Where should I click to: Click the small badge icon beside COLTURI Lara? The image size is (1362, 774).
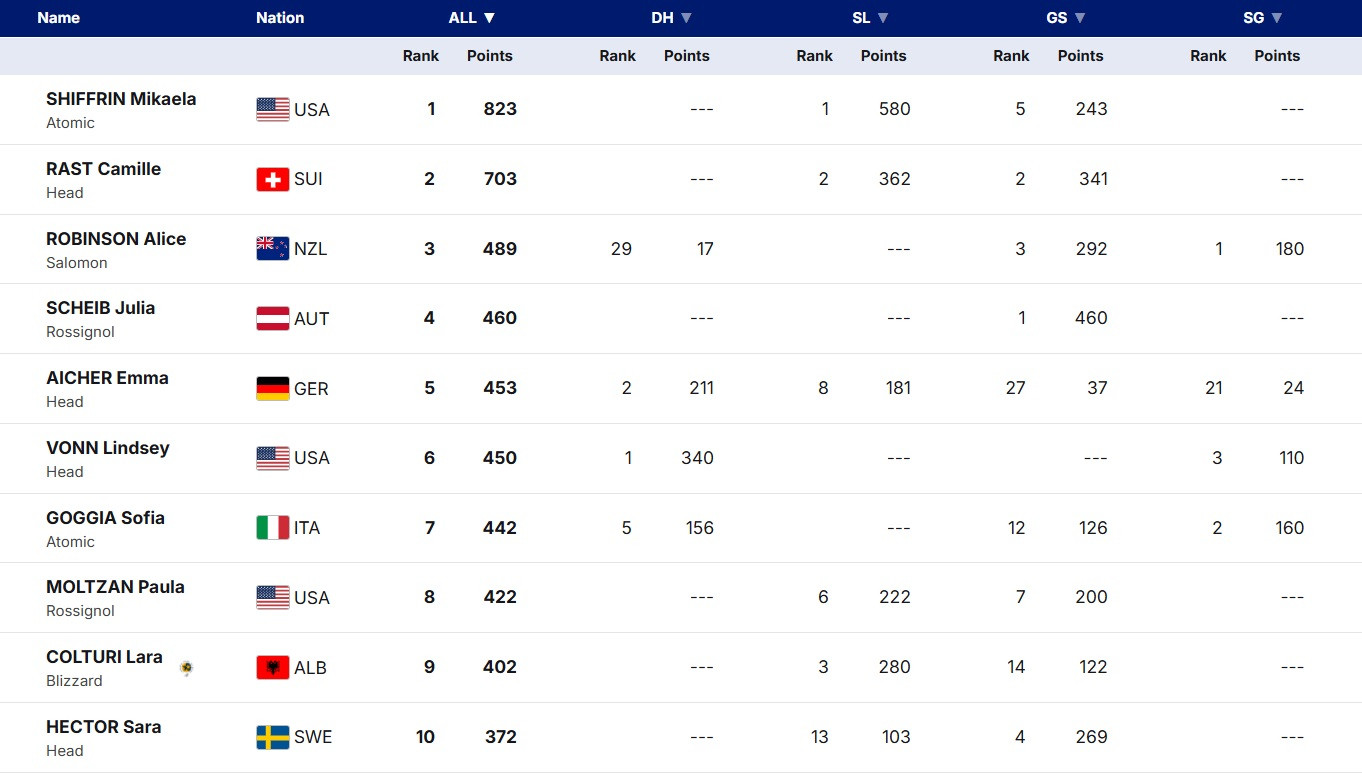[x=186, y=668]
